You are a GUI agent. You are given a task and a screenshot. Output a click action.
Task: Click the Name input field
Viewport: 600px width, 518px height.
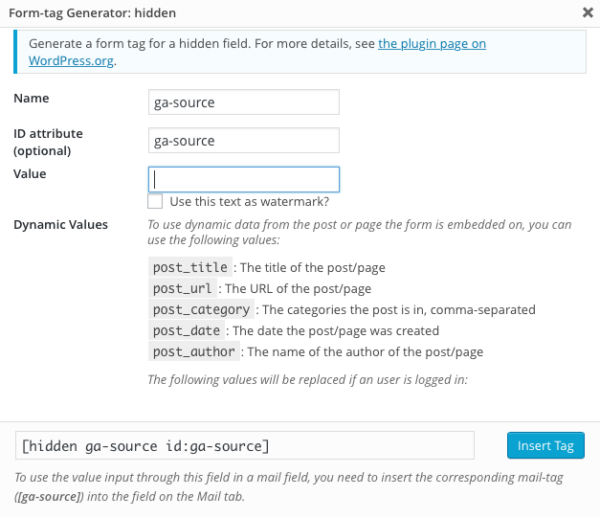click(244, 102)
